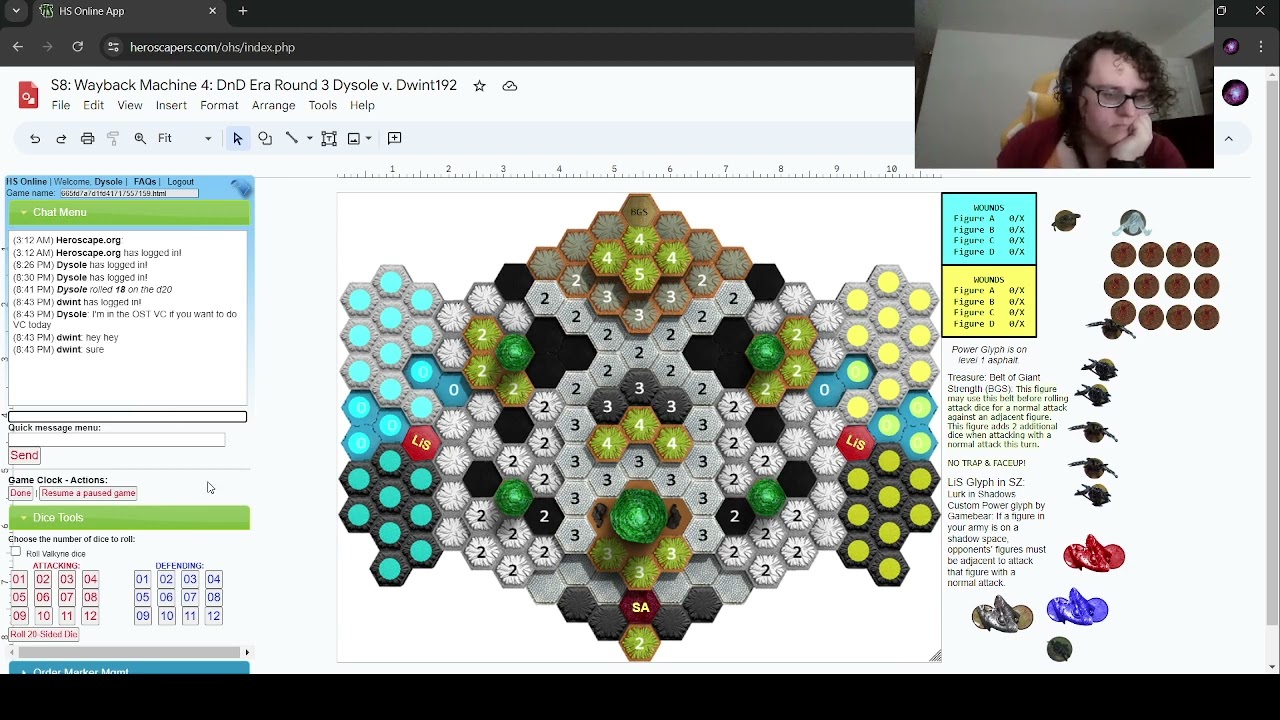Star the drawing document
1280x720 pixels.
[x=479, y=86]
